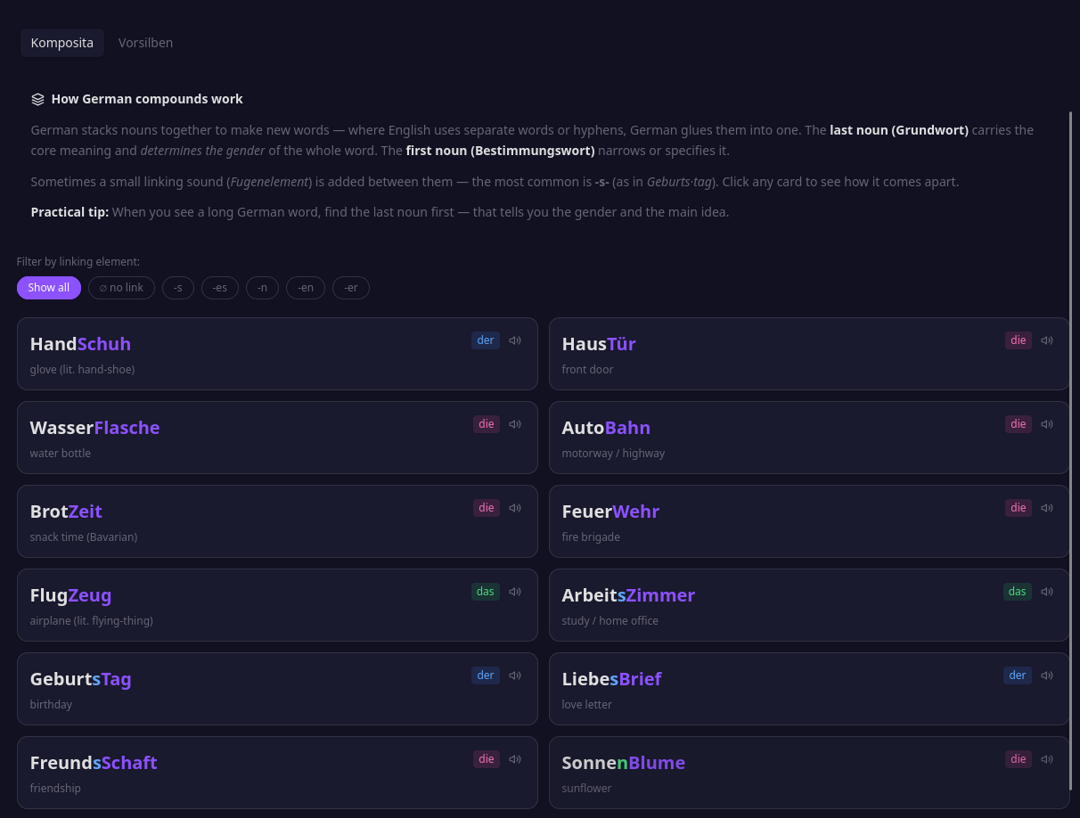
Task: Select the Komposita tab
Action: 62,43
